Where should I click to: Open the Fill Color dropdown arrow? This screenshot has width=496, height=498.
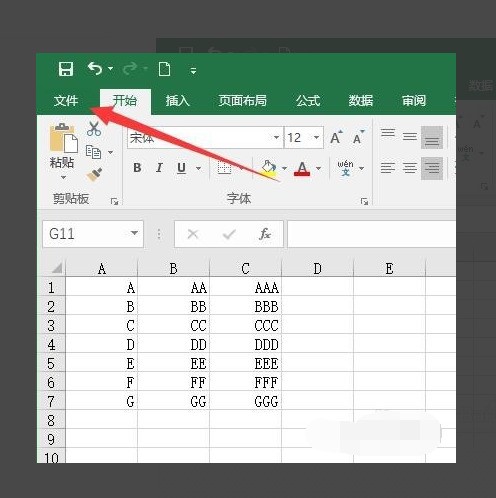[x=284, y=168]
